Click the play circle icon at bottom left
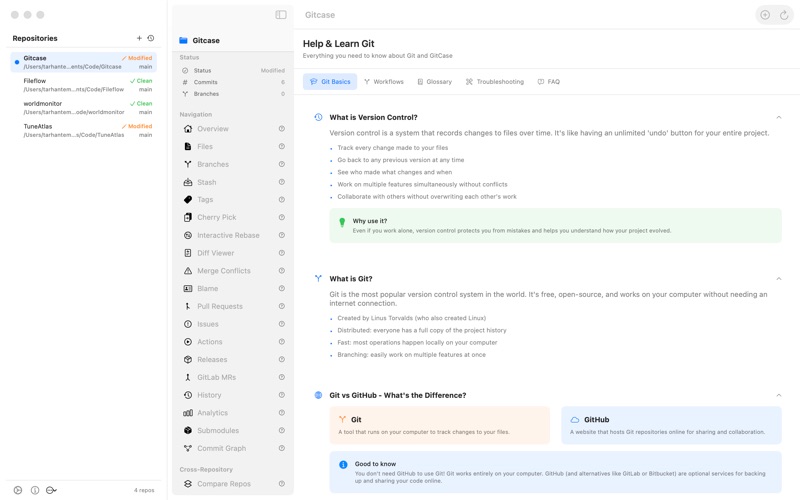 coord(18,490)
